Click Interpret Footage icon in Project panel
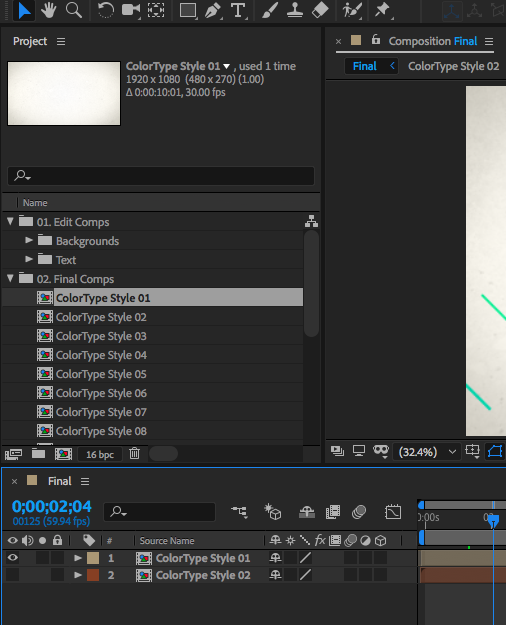The height and width of the screenshot is (625, 506). click(14, 454)
